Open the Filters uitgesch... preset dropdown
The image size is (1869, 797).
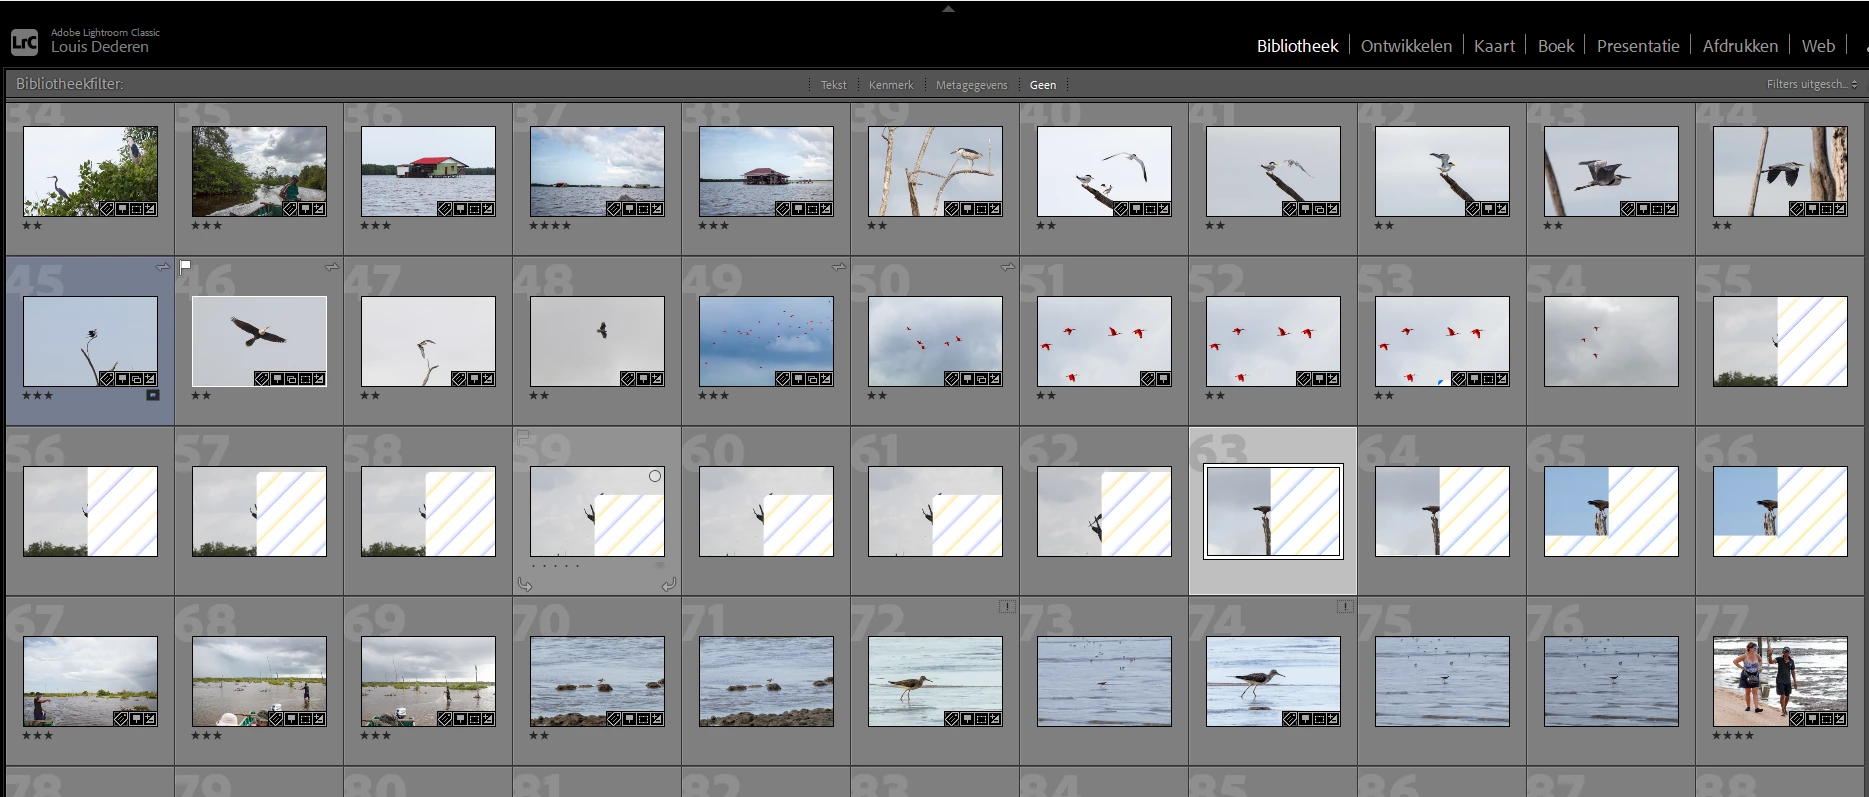(1812, 84)
